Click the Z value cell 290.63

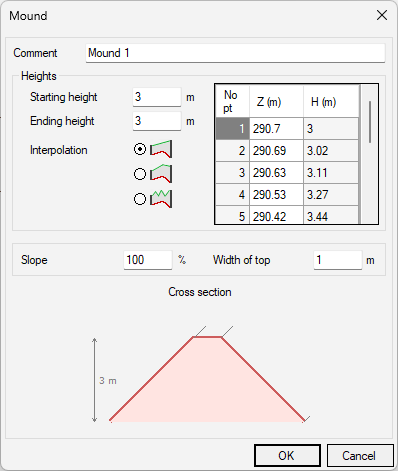[276, 173]
